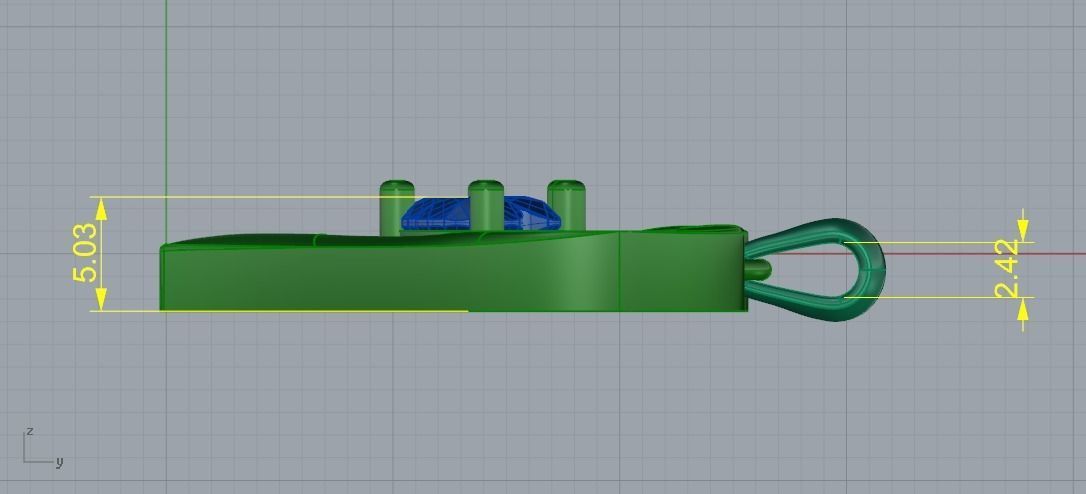This screenshot has width=1086, height=494.
Task: Click the z-y axis indicator icon
Action: click(x=43, y=448)
